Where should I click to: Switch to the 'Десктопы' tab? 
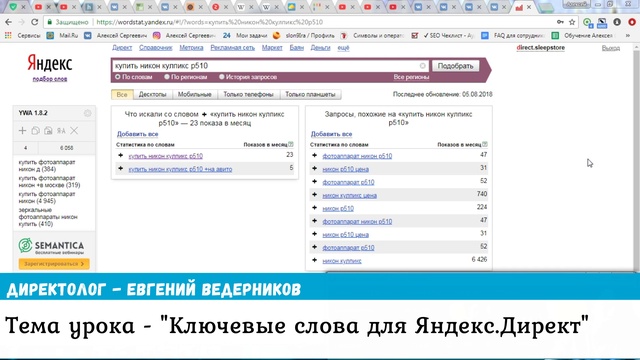click(153, 94)
